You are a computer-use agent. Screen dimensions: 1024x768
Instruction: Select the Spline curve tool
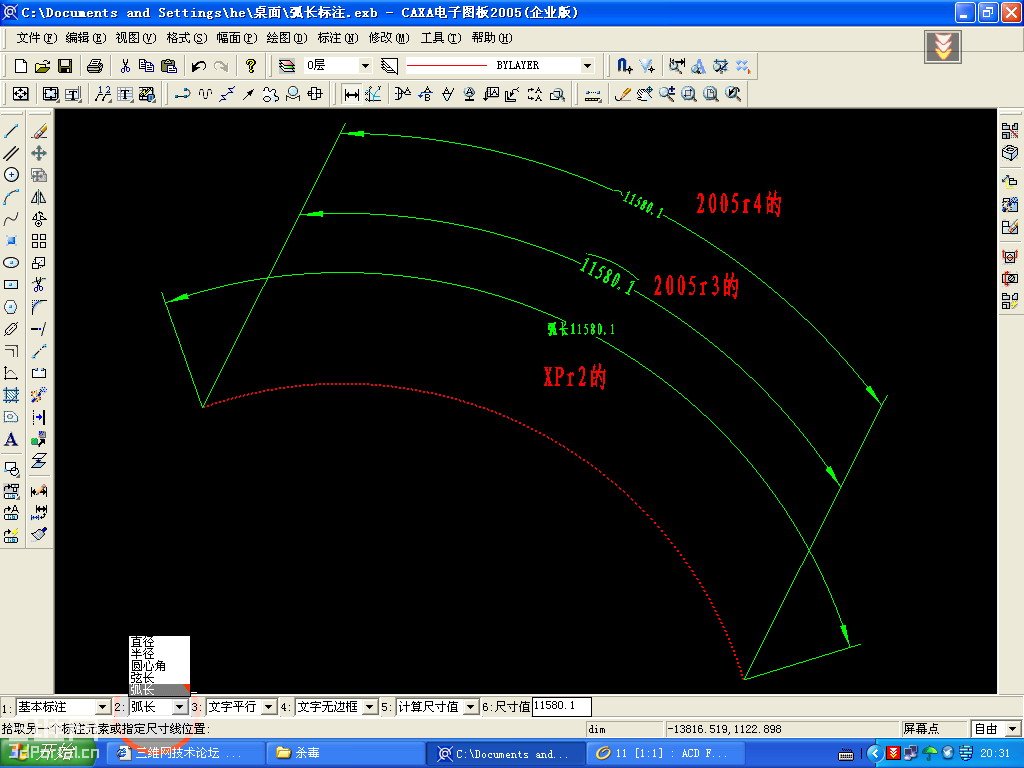tap(11, 219)
